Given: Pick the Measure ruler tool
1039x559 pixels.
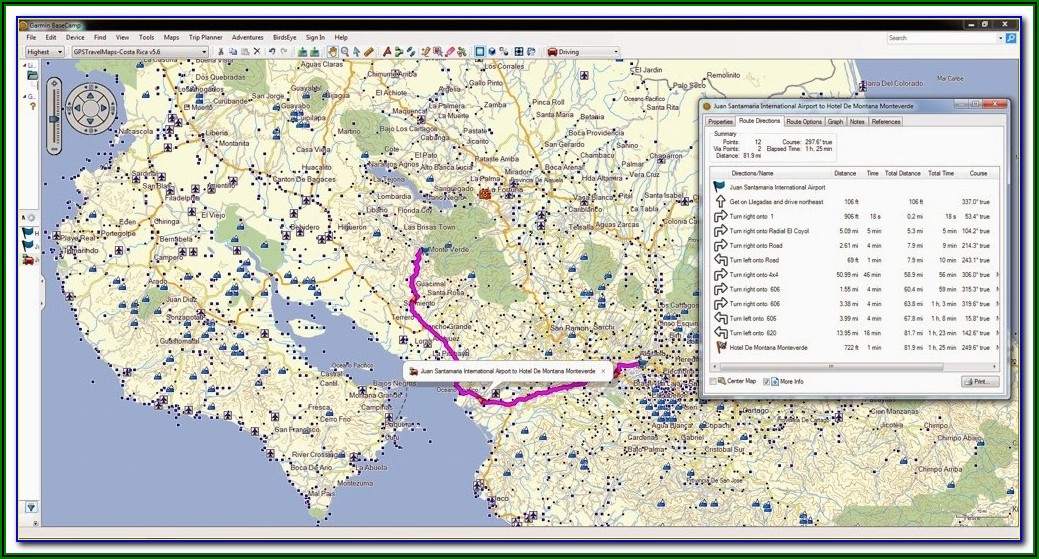Looking at the screenshot, I should pyautogui.click(x=369, y=51).
